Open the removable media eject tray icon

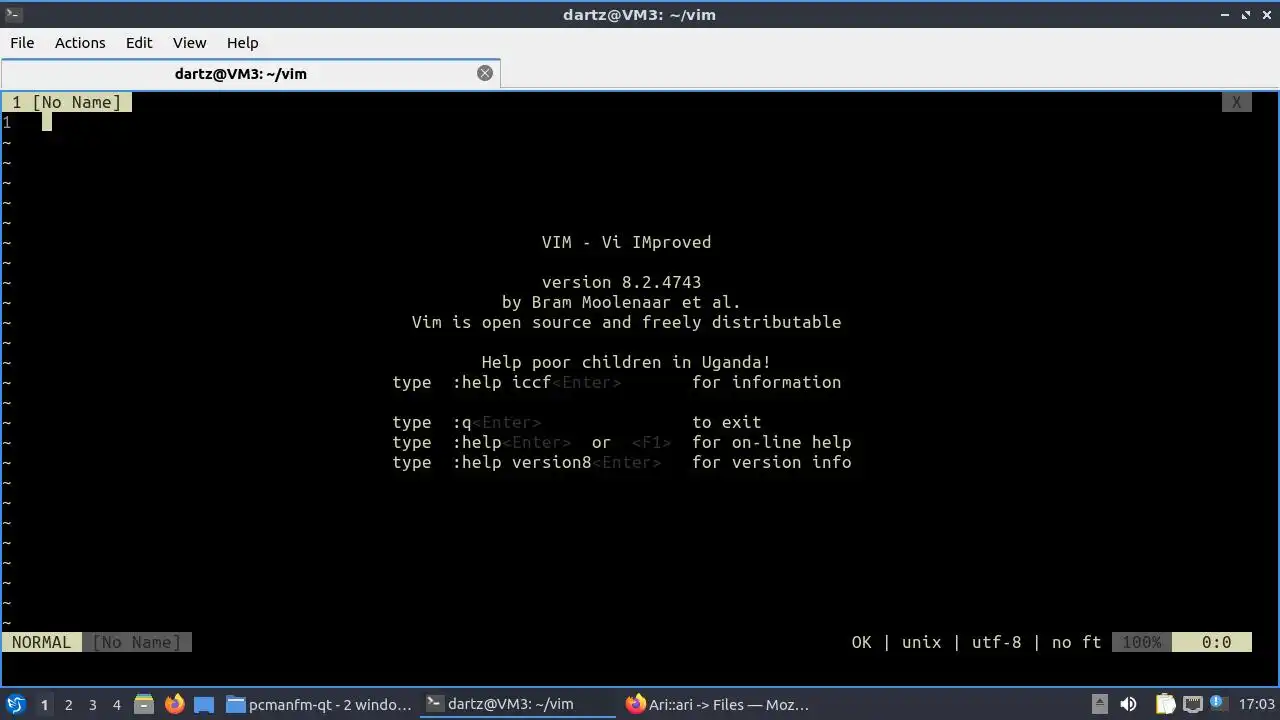[1099, 704]
